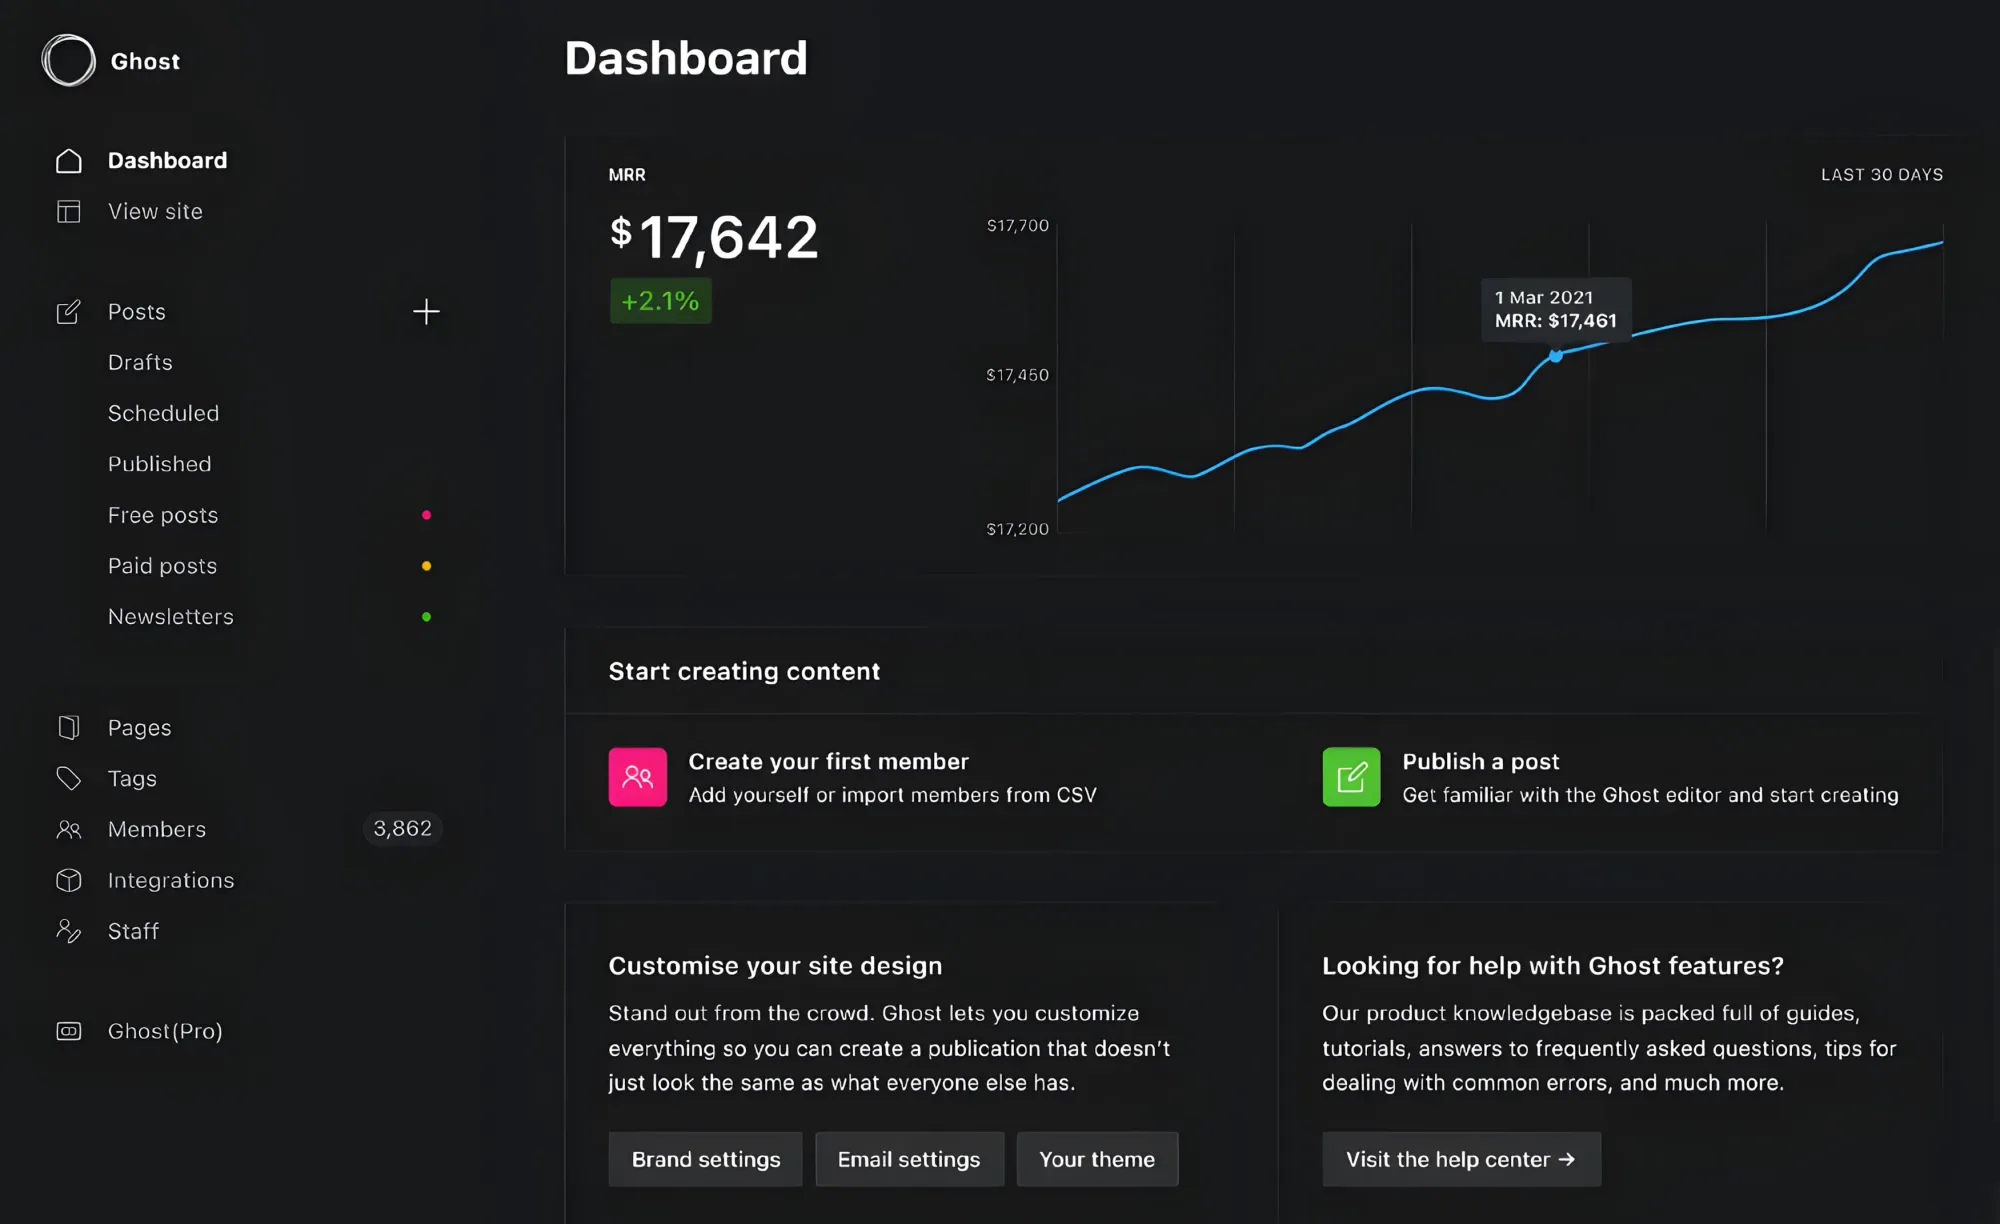Viewport: 2000px width, 1224px height.
Task: Click the Ghost logo circle icon
Action: tap(68, 60)
